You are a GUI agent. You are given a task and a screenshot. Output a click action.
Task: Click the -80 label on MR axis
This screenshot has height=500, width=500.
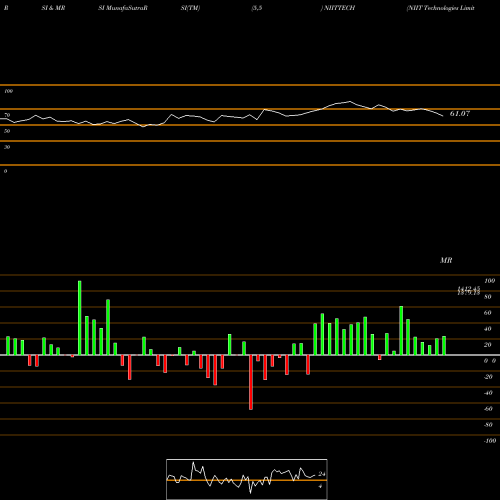pos(488,425)
